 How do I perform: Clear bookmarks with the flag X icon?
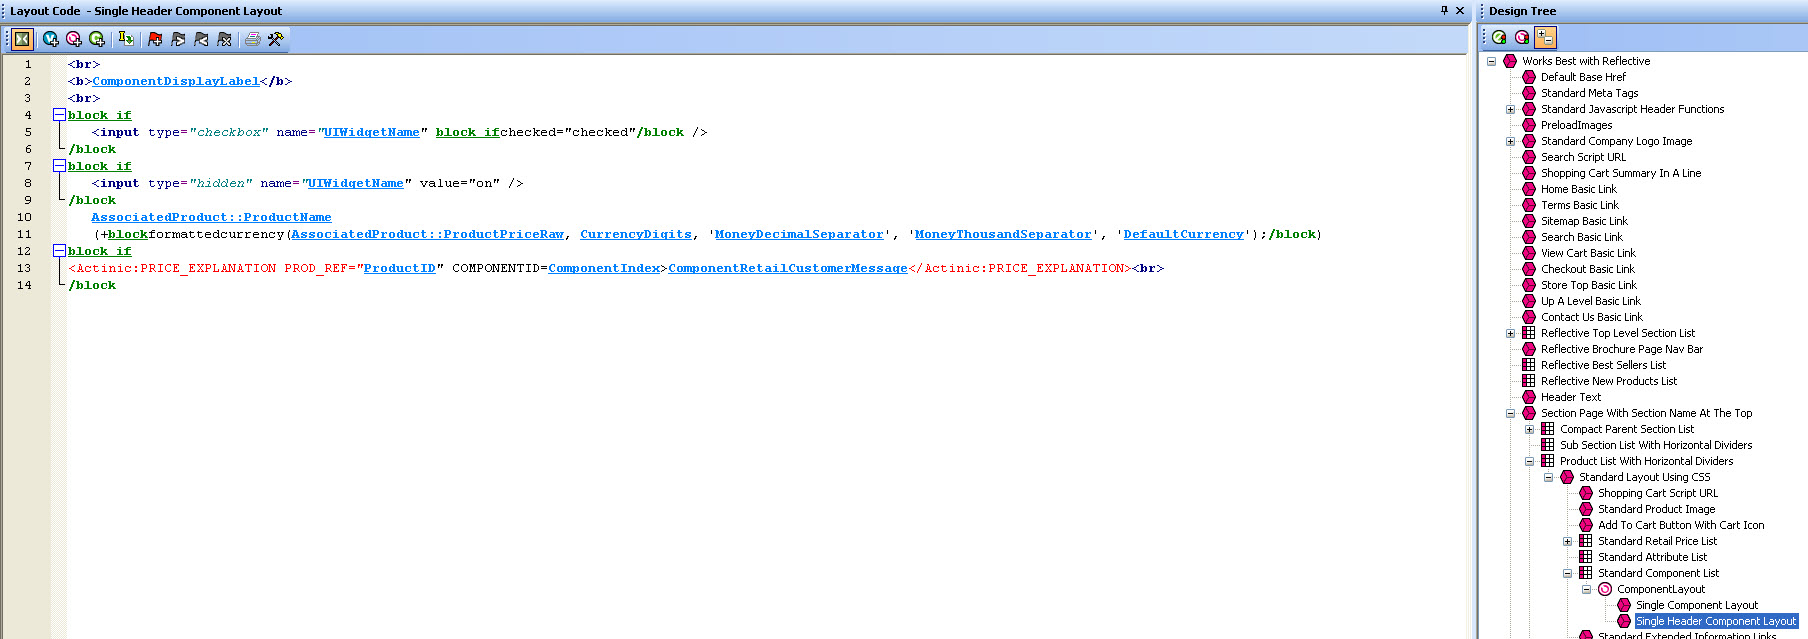click(225, 39)
